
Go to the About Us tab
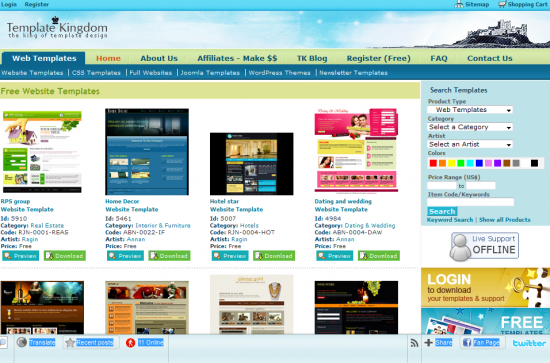coord(159,58)
